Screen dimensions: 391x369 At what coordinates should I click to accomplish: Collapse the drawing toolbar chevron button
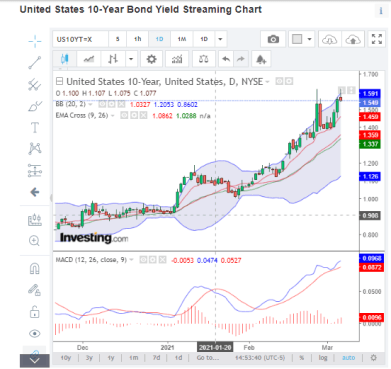35,360
